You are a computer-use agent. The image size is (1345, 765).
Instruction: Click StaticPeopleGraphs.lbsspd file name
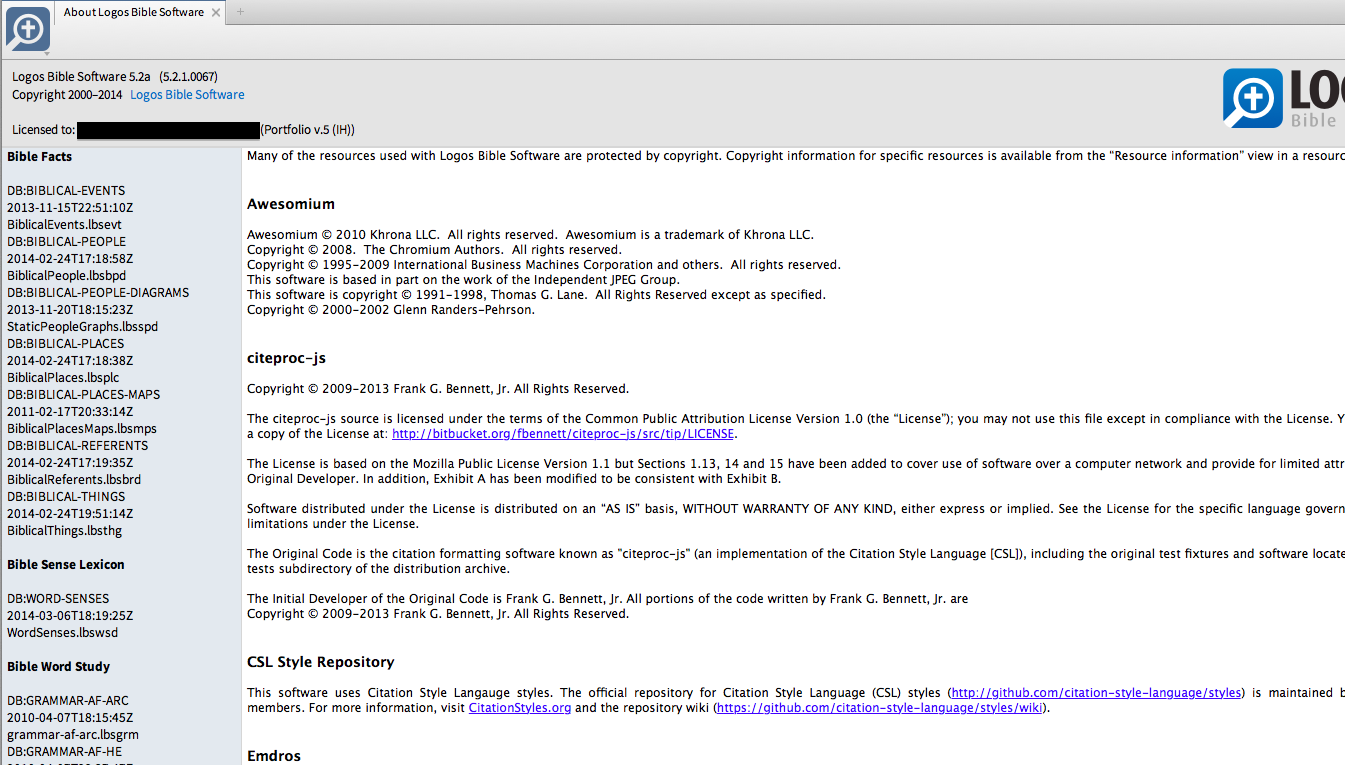(82, 327)
